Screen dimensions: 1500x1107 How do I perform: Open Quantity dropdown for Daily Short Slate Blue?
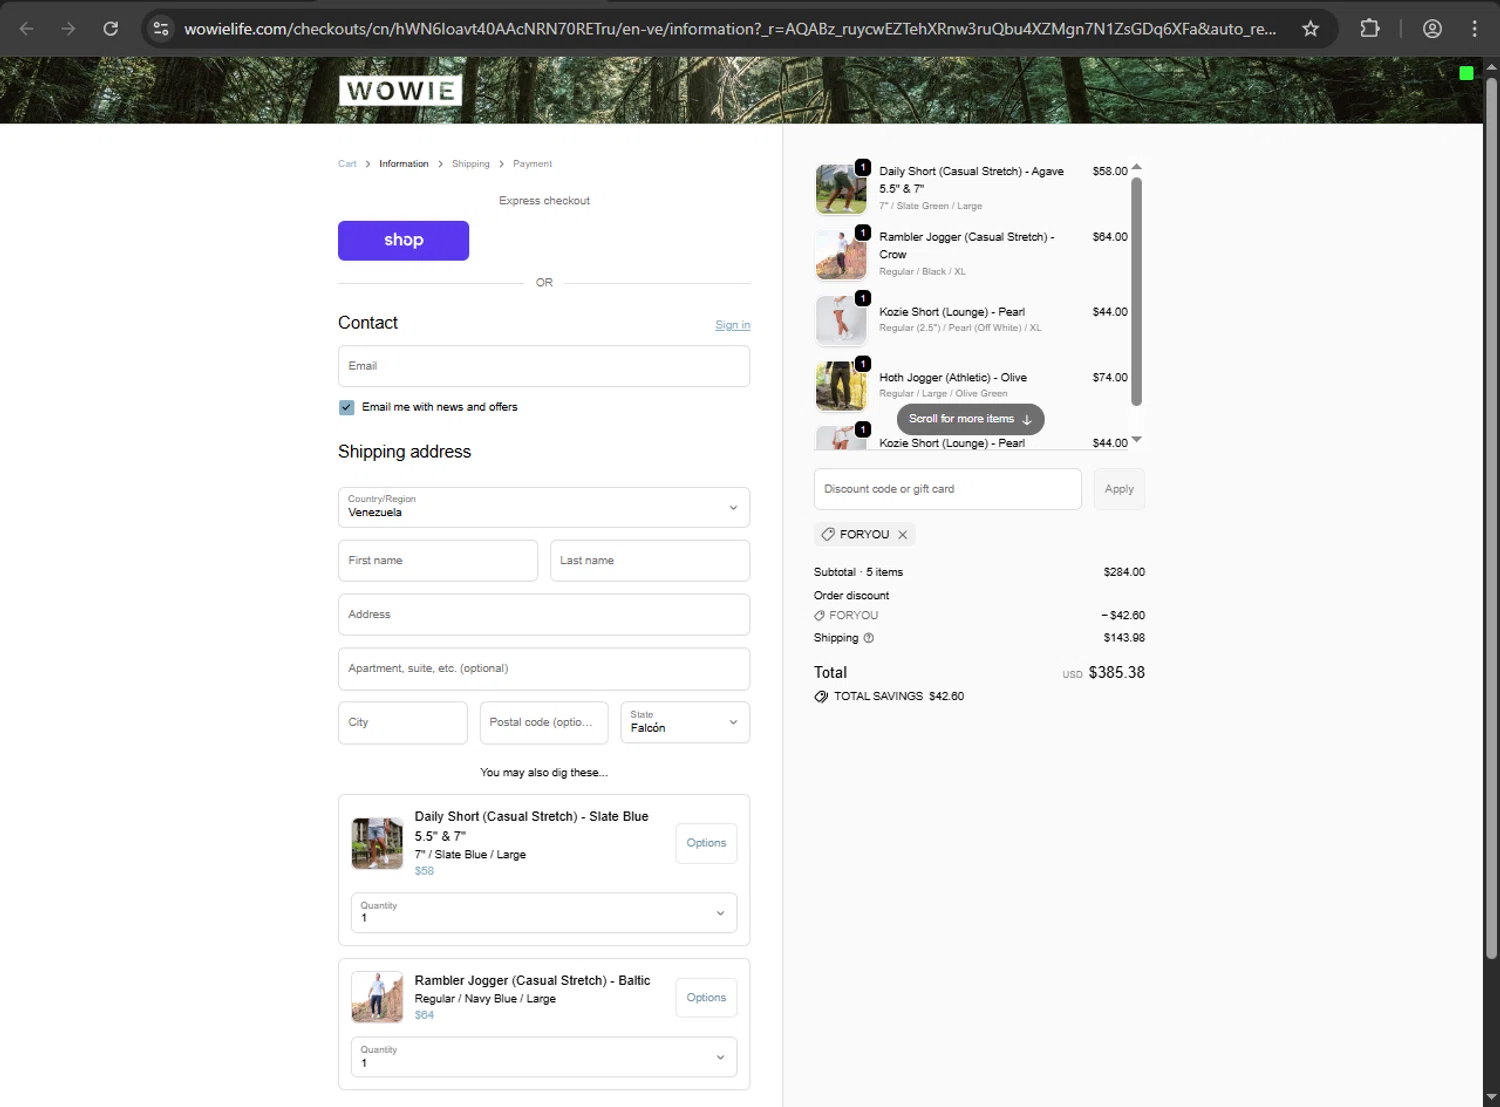coord(544,913)
